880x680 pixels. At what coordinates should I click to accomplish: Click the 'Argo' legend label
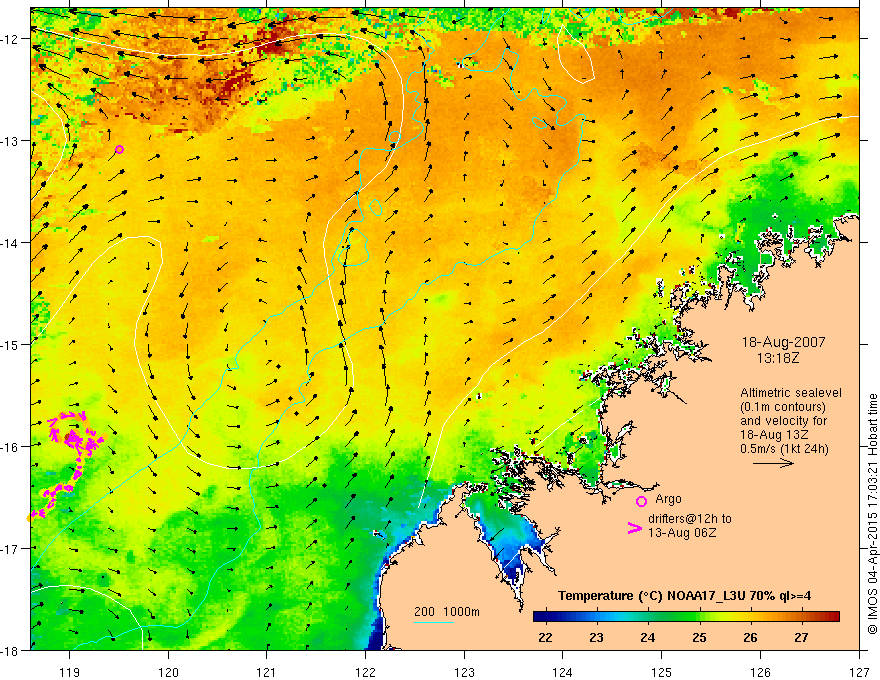(x=668, y=499)
